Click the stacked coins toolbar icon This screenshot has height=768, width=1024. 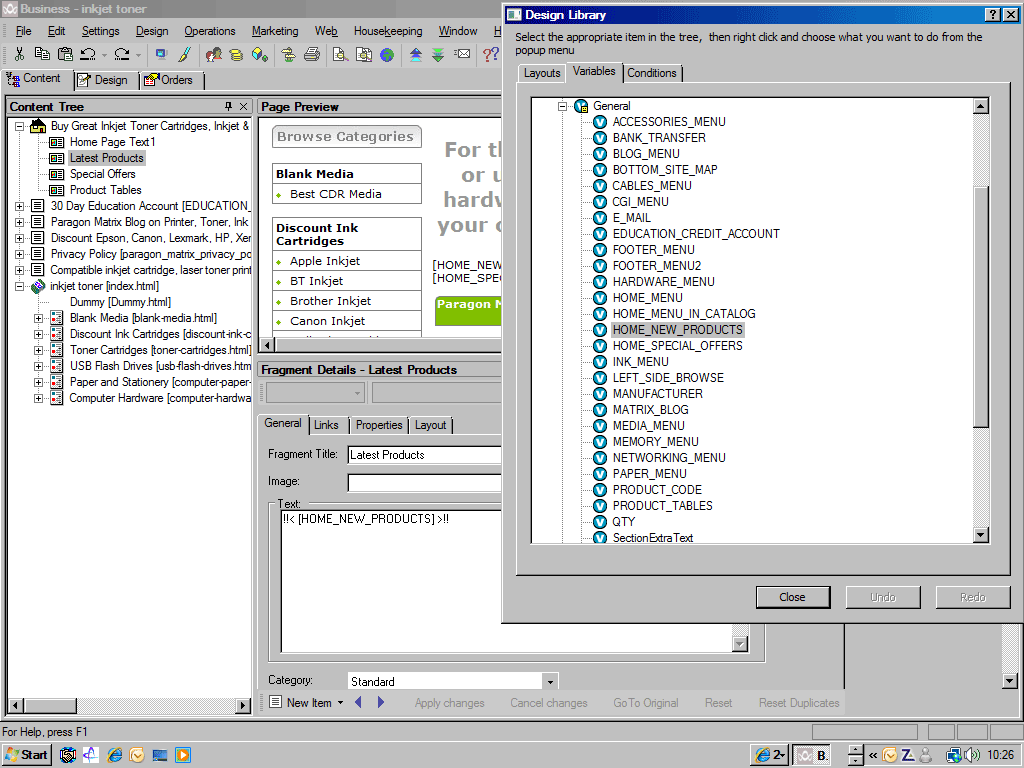point(237,54)
